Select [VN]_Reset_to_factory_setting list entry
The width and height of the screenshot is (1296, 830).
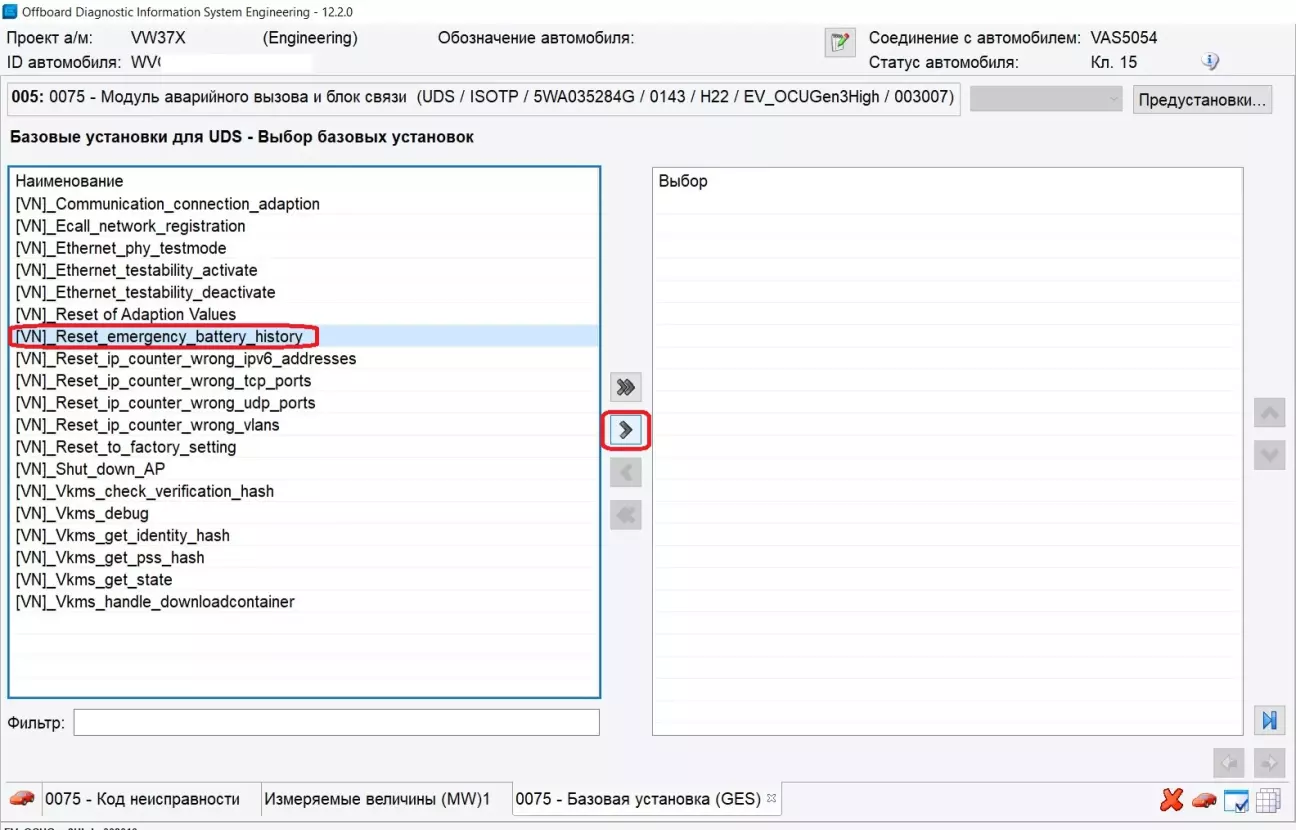[126, 447]
